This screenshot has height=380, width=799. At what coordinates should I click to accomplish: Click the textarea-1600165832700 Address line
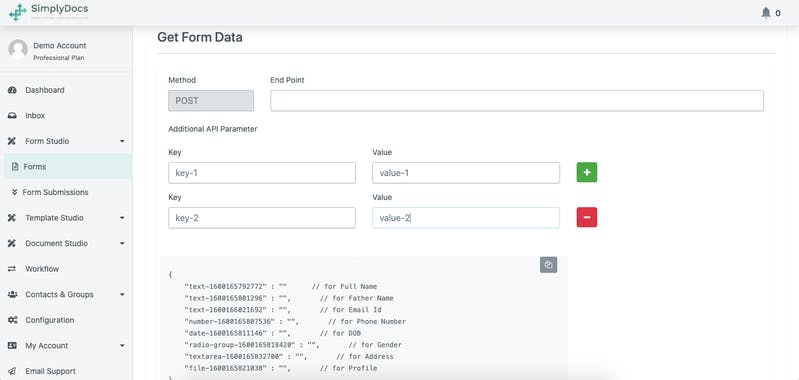289,357
